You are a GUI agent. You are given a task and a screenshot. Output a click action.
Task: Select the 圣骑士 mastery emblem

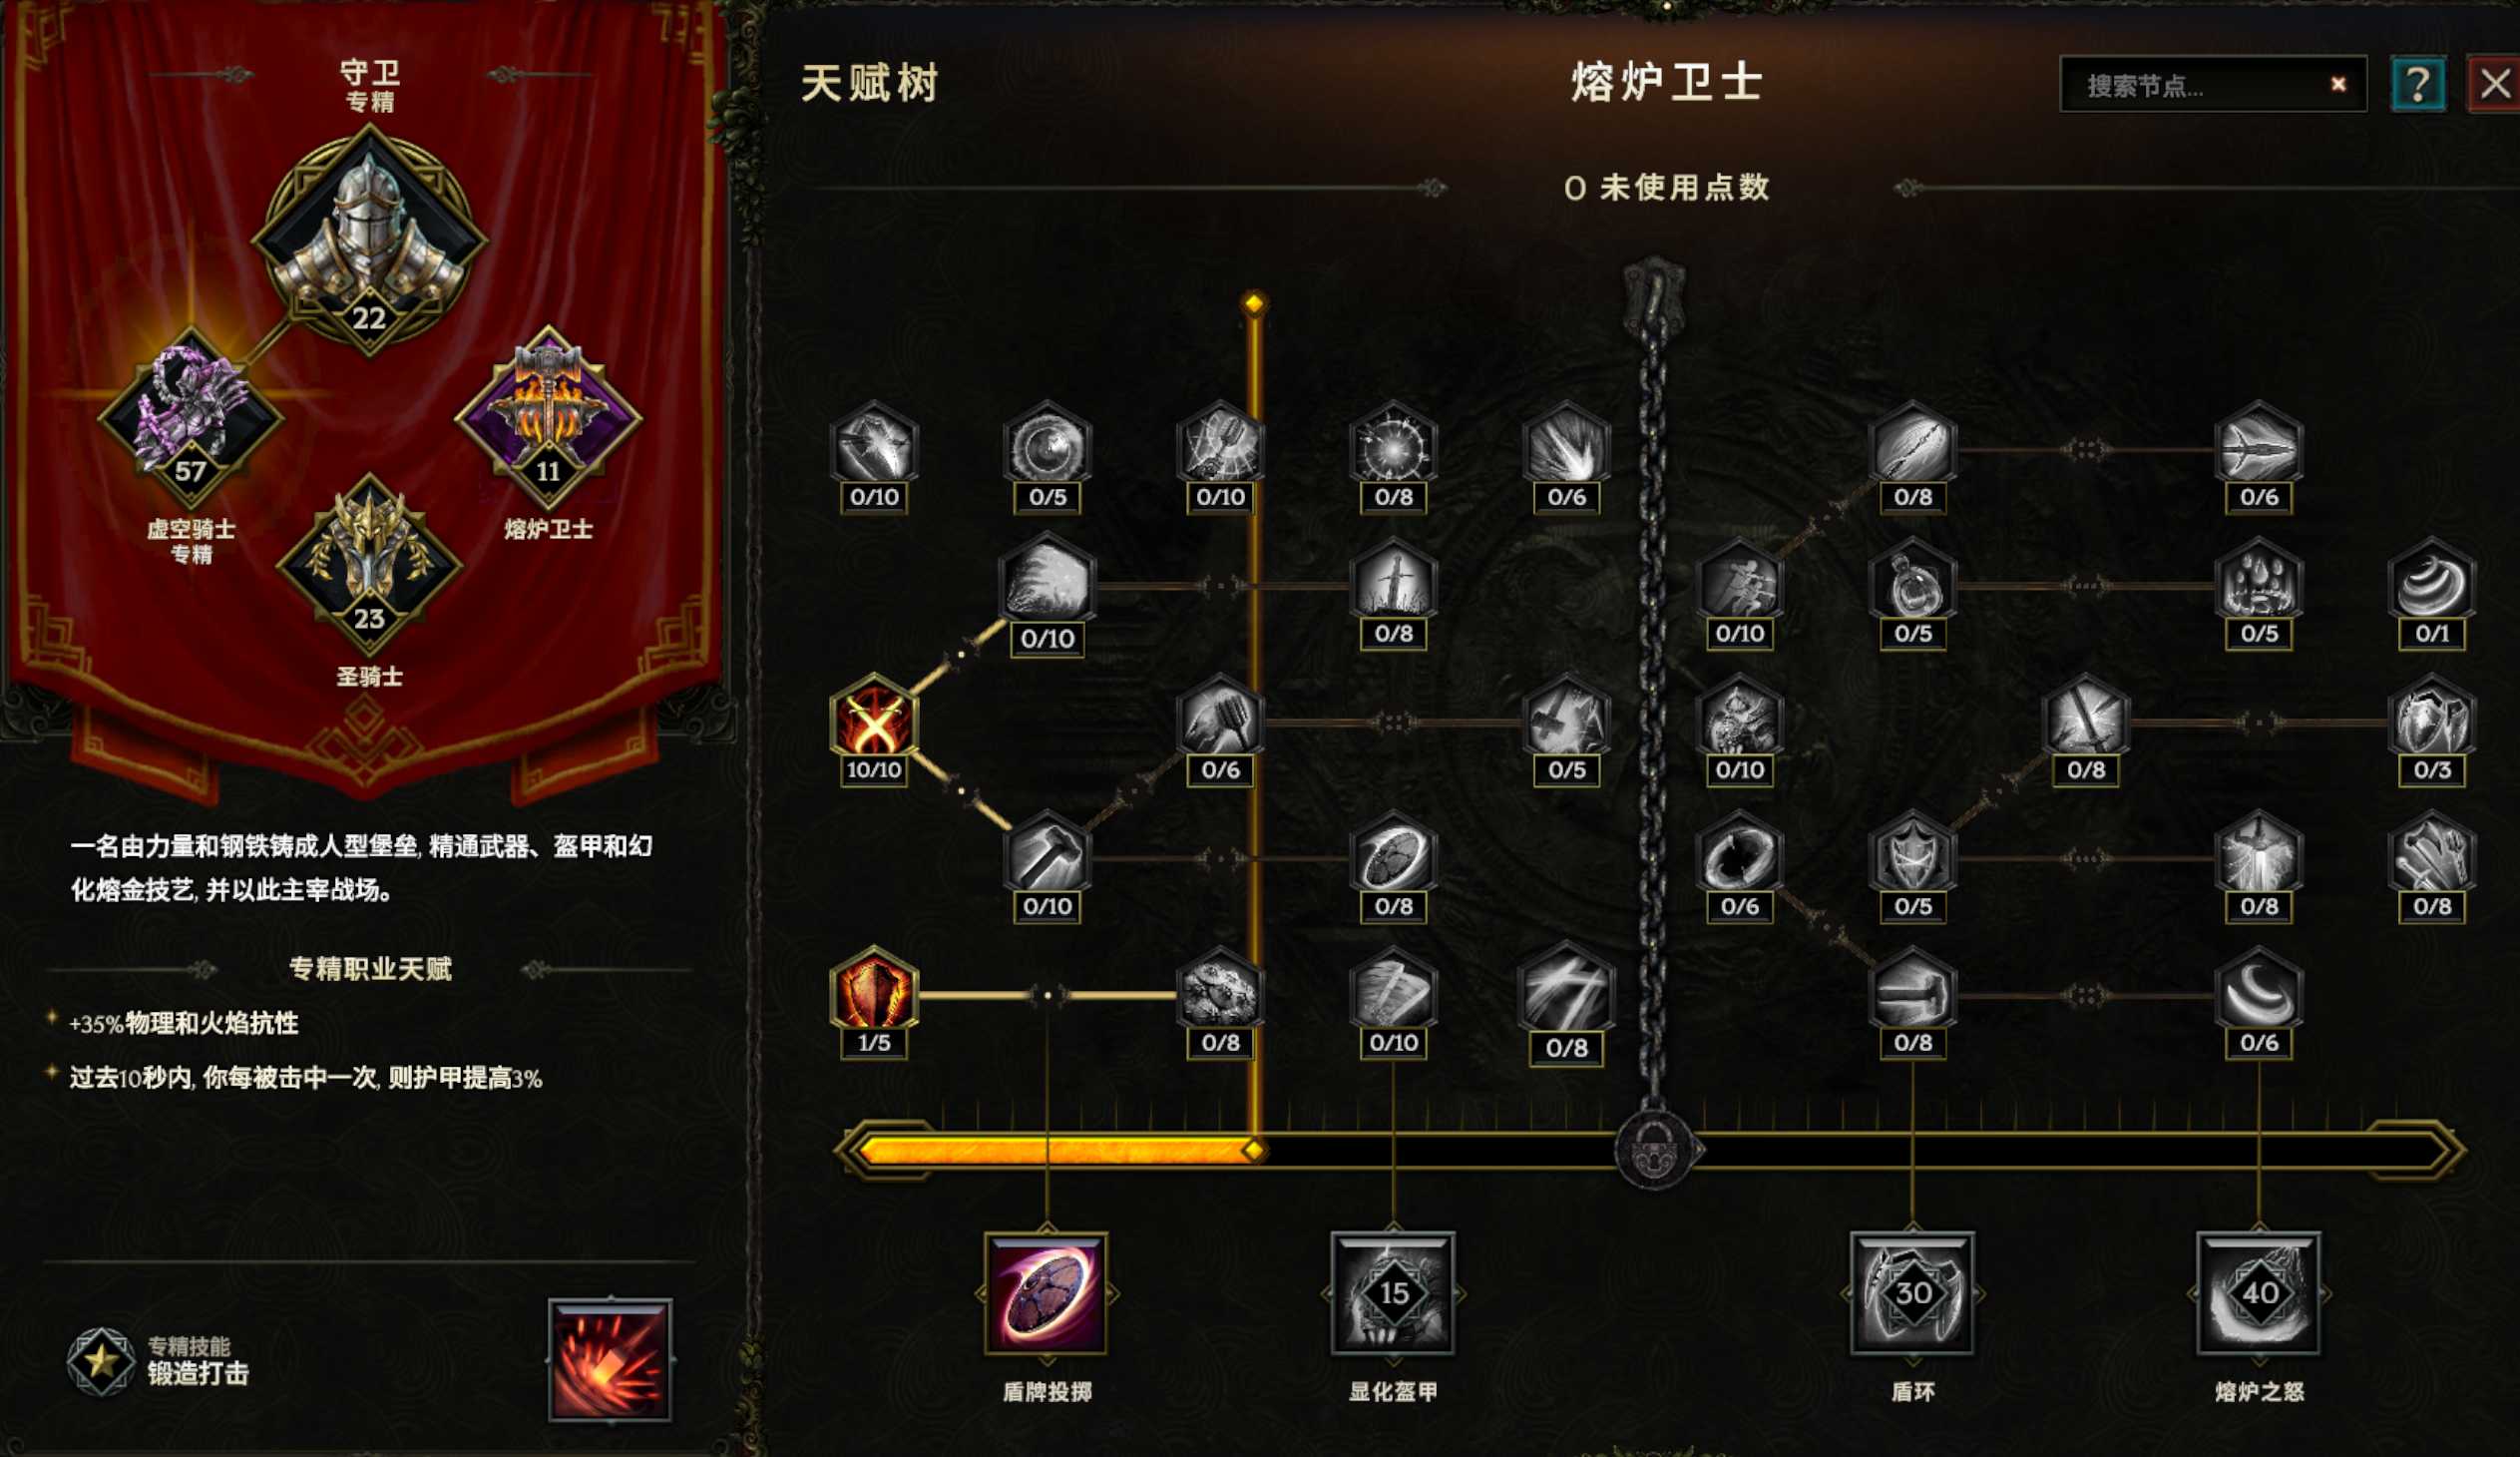369,565
